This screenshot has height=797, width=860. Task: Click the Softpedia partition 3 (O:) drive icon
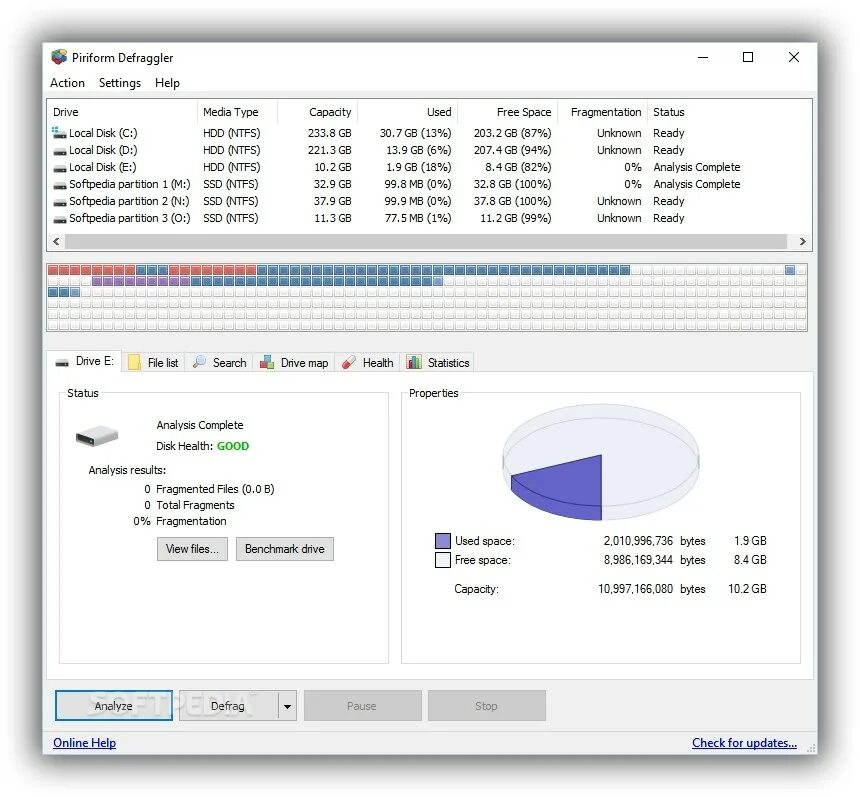(59, 219)
